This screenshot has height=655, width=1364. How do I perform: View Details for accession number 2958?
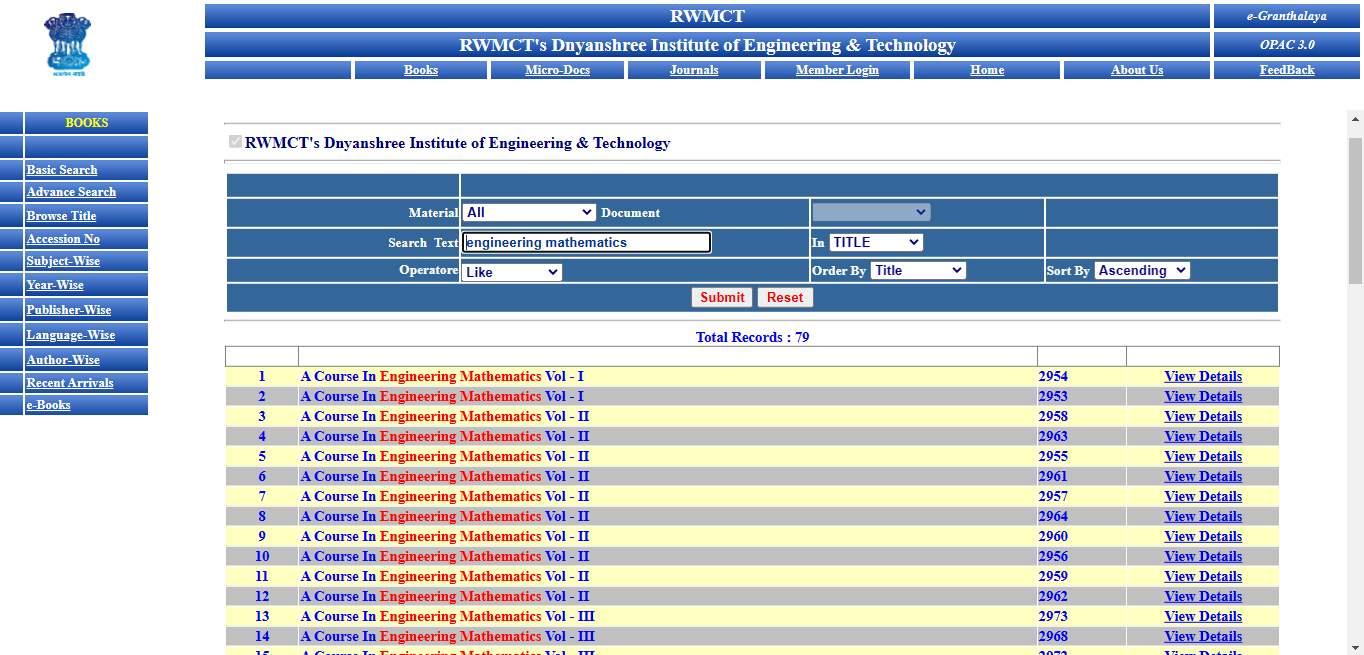tap(1203, 417)
